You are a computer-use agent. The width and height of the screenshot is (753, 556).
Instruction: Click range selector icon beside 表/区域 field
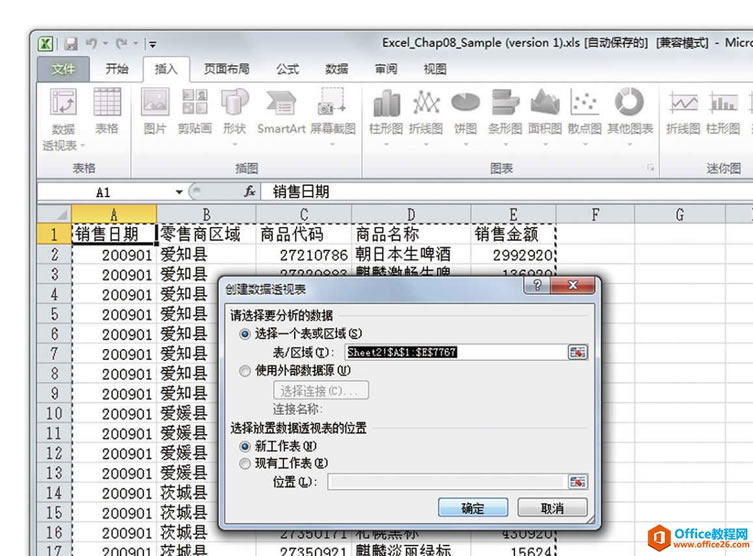click(x=577, y=352)
